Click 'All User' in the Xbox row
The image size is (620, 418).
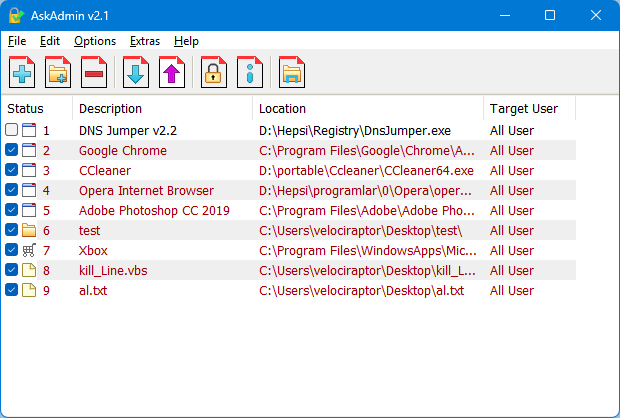512,250
